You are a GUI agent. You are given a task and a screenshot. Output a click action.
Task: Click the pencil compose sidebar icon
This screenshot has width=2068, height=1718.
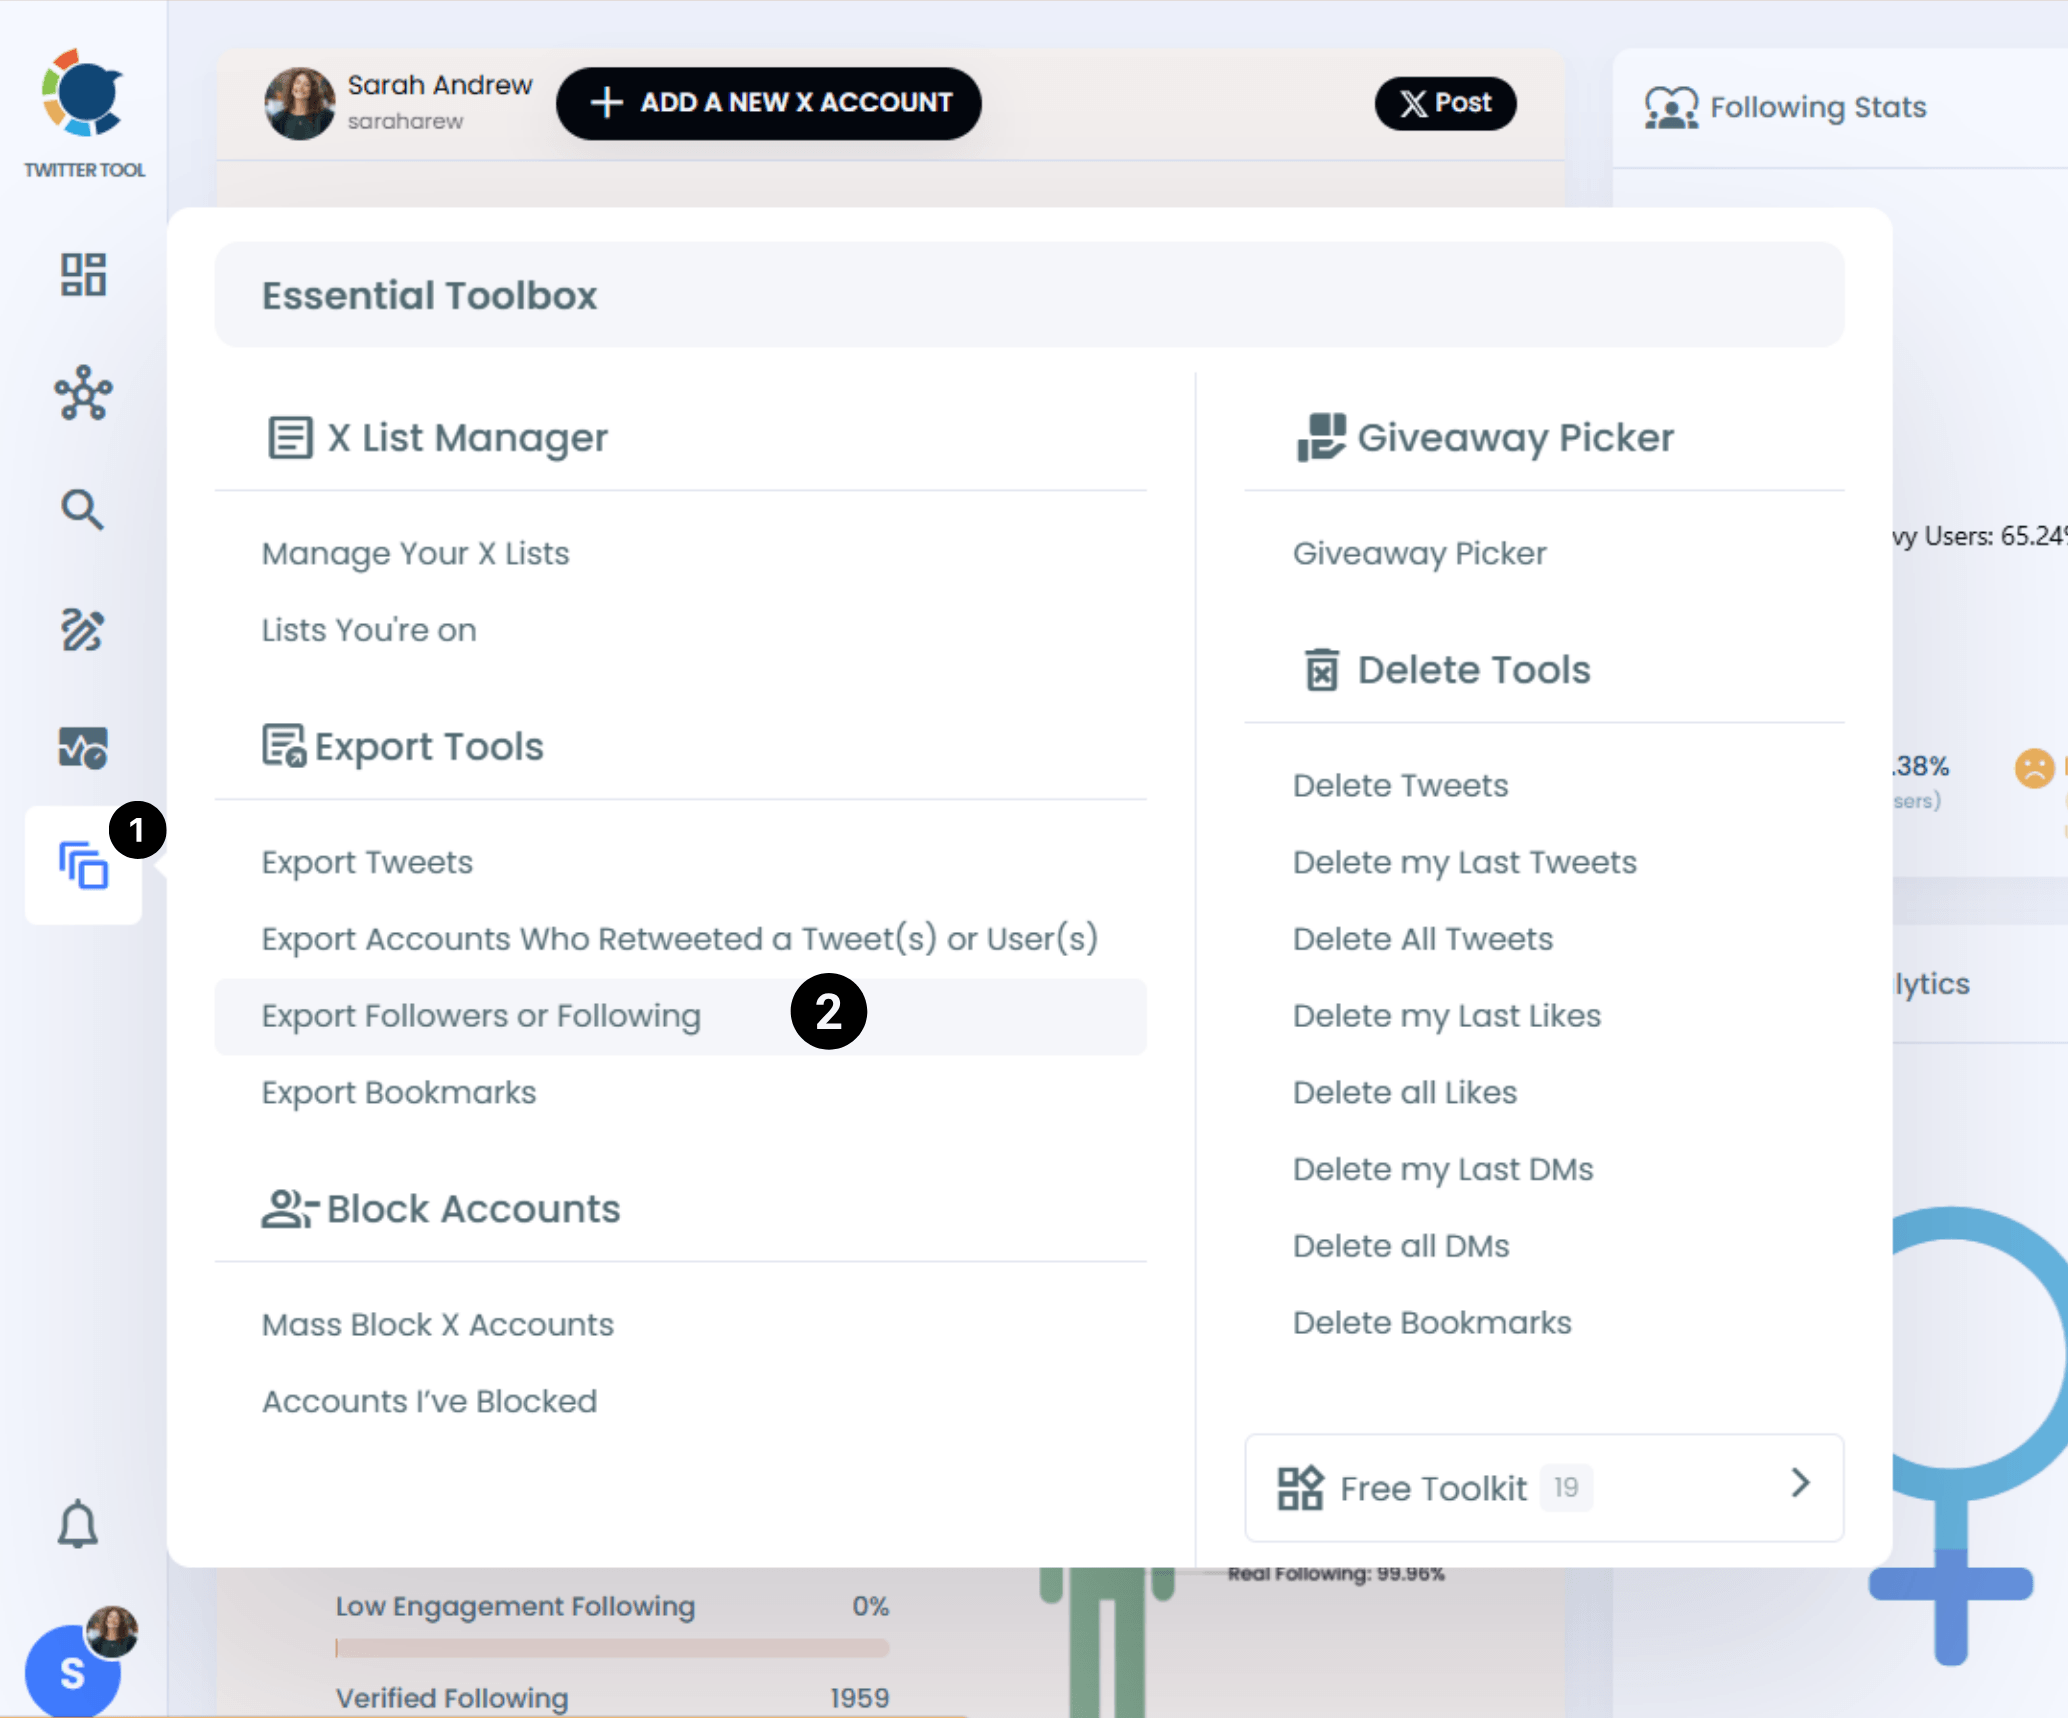tap(83, 630)
